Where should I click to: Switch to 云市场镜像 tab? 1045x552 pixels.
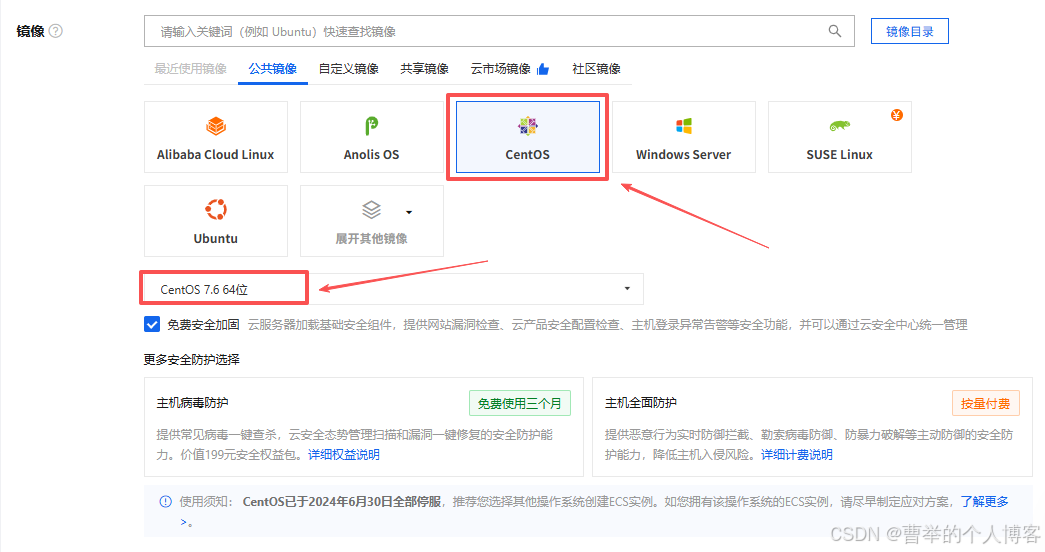[x=501, y=69]
